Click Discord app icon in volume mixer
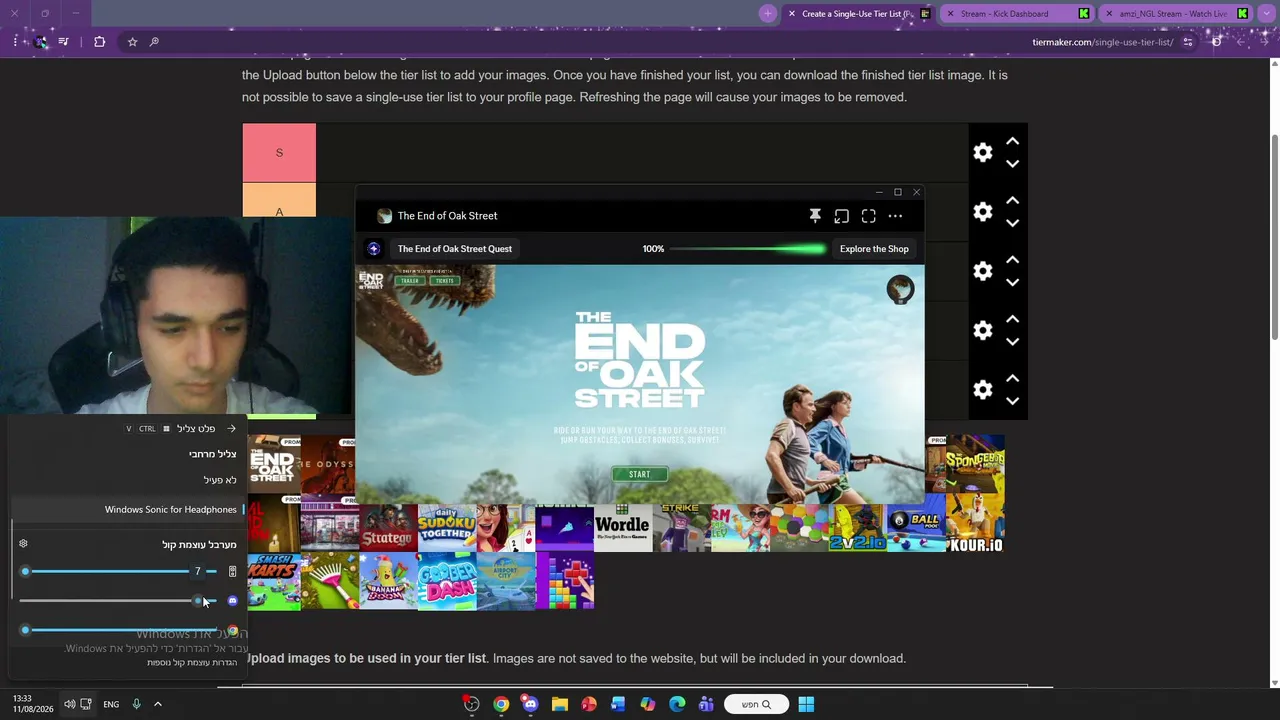 (x=232, y=601)
